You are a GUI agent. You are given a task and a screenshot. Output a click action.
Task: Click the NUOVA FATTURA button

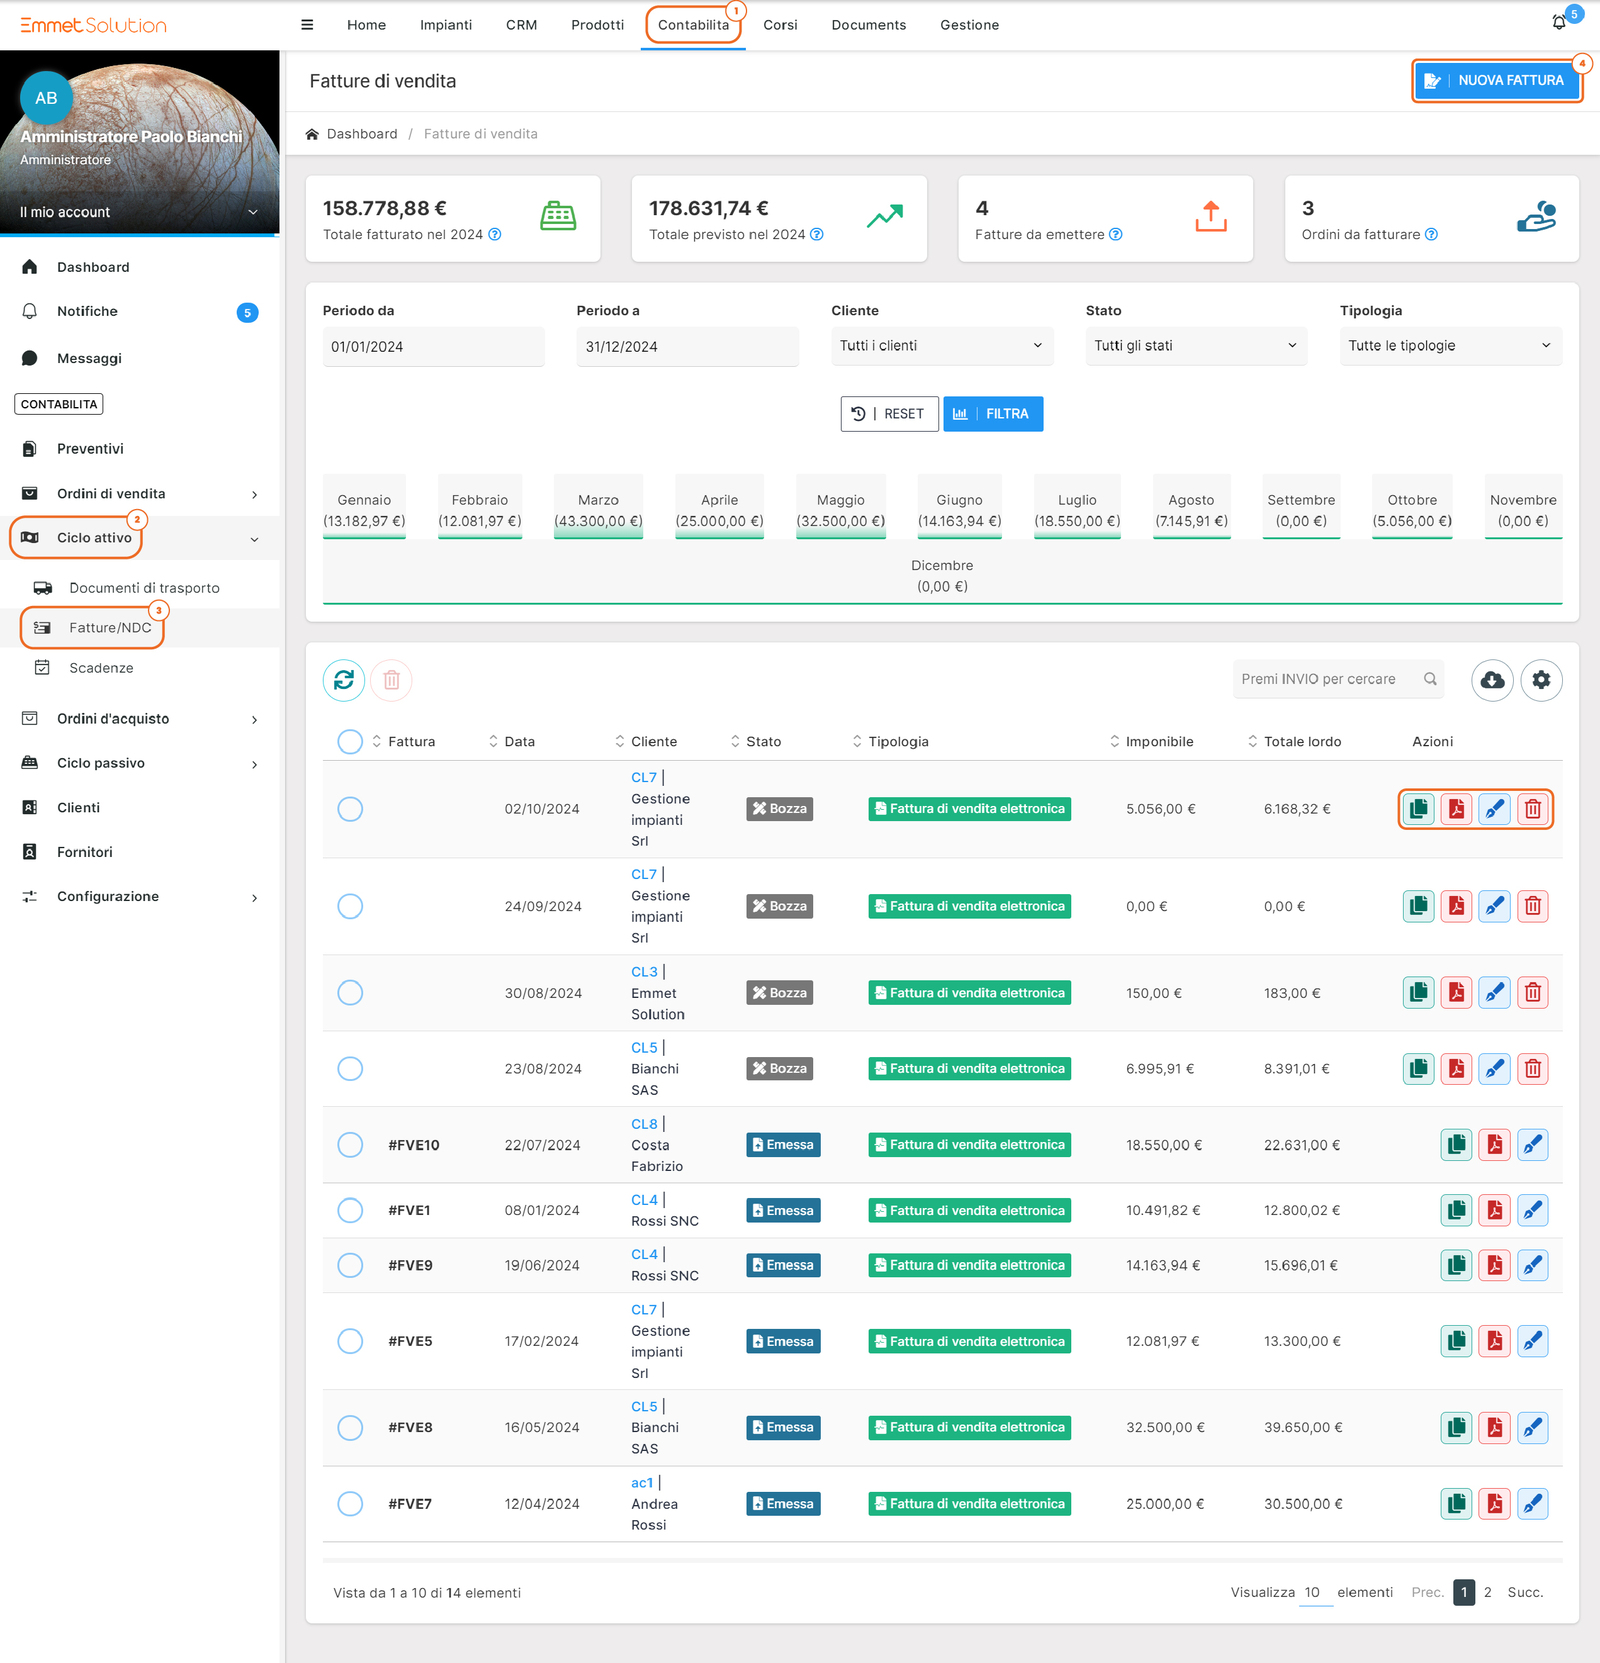(1496, 81)
